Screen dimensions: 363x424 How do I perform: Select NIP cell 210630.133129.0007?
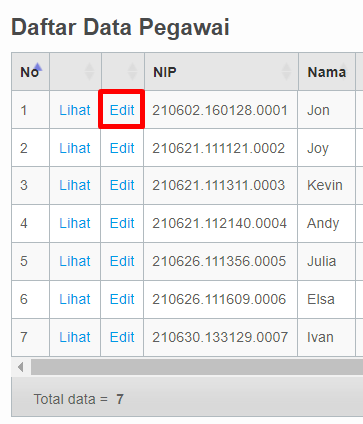coord(220,337)
